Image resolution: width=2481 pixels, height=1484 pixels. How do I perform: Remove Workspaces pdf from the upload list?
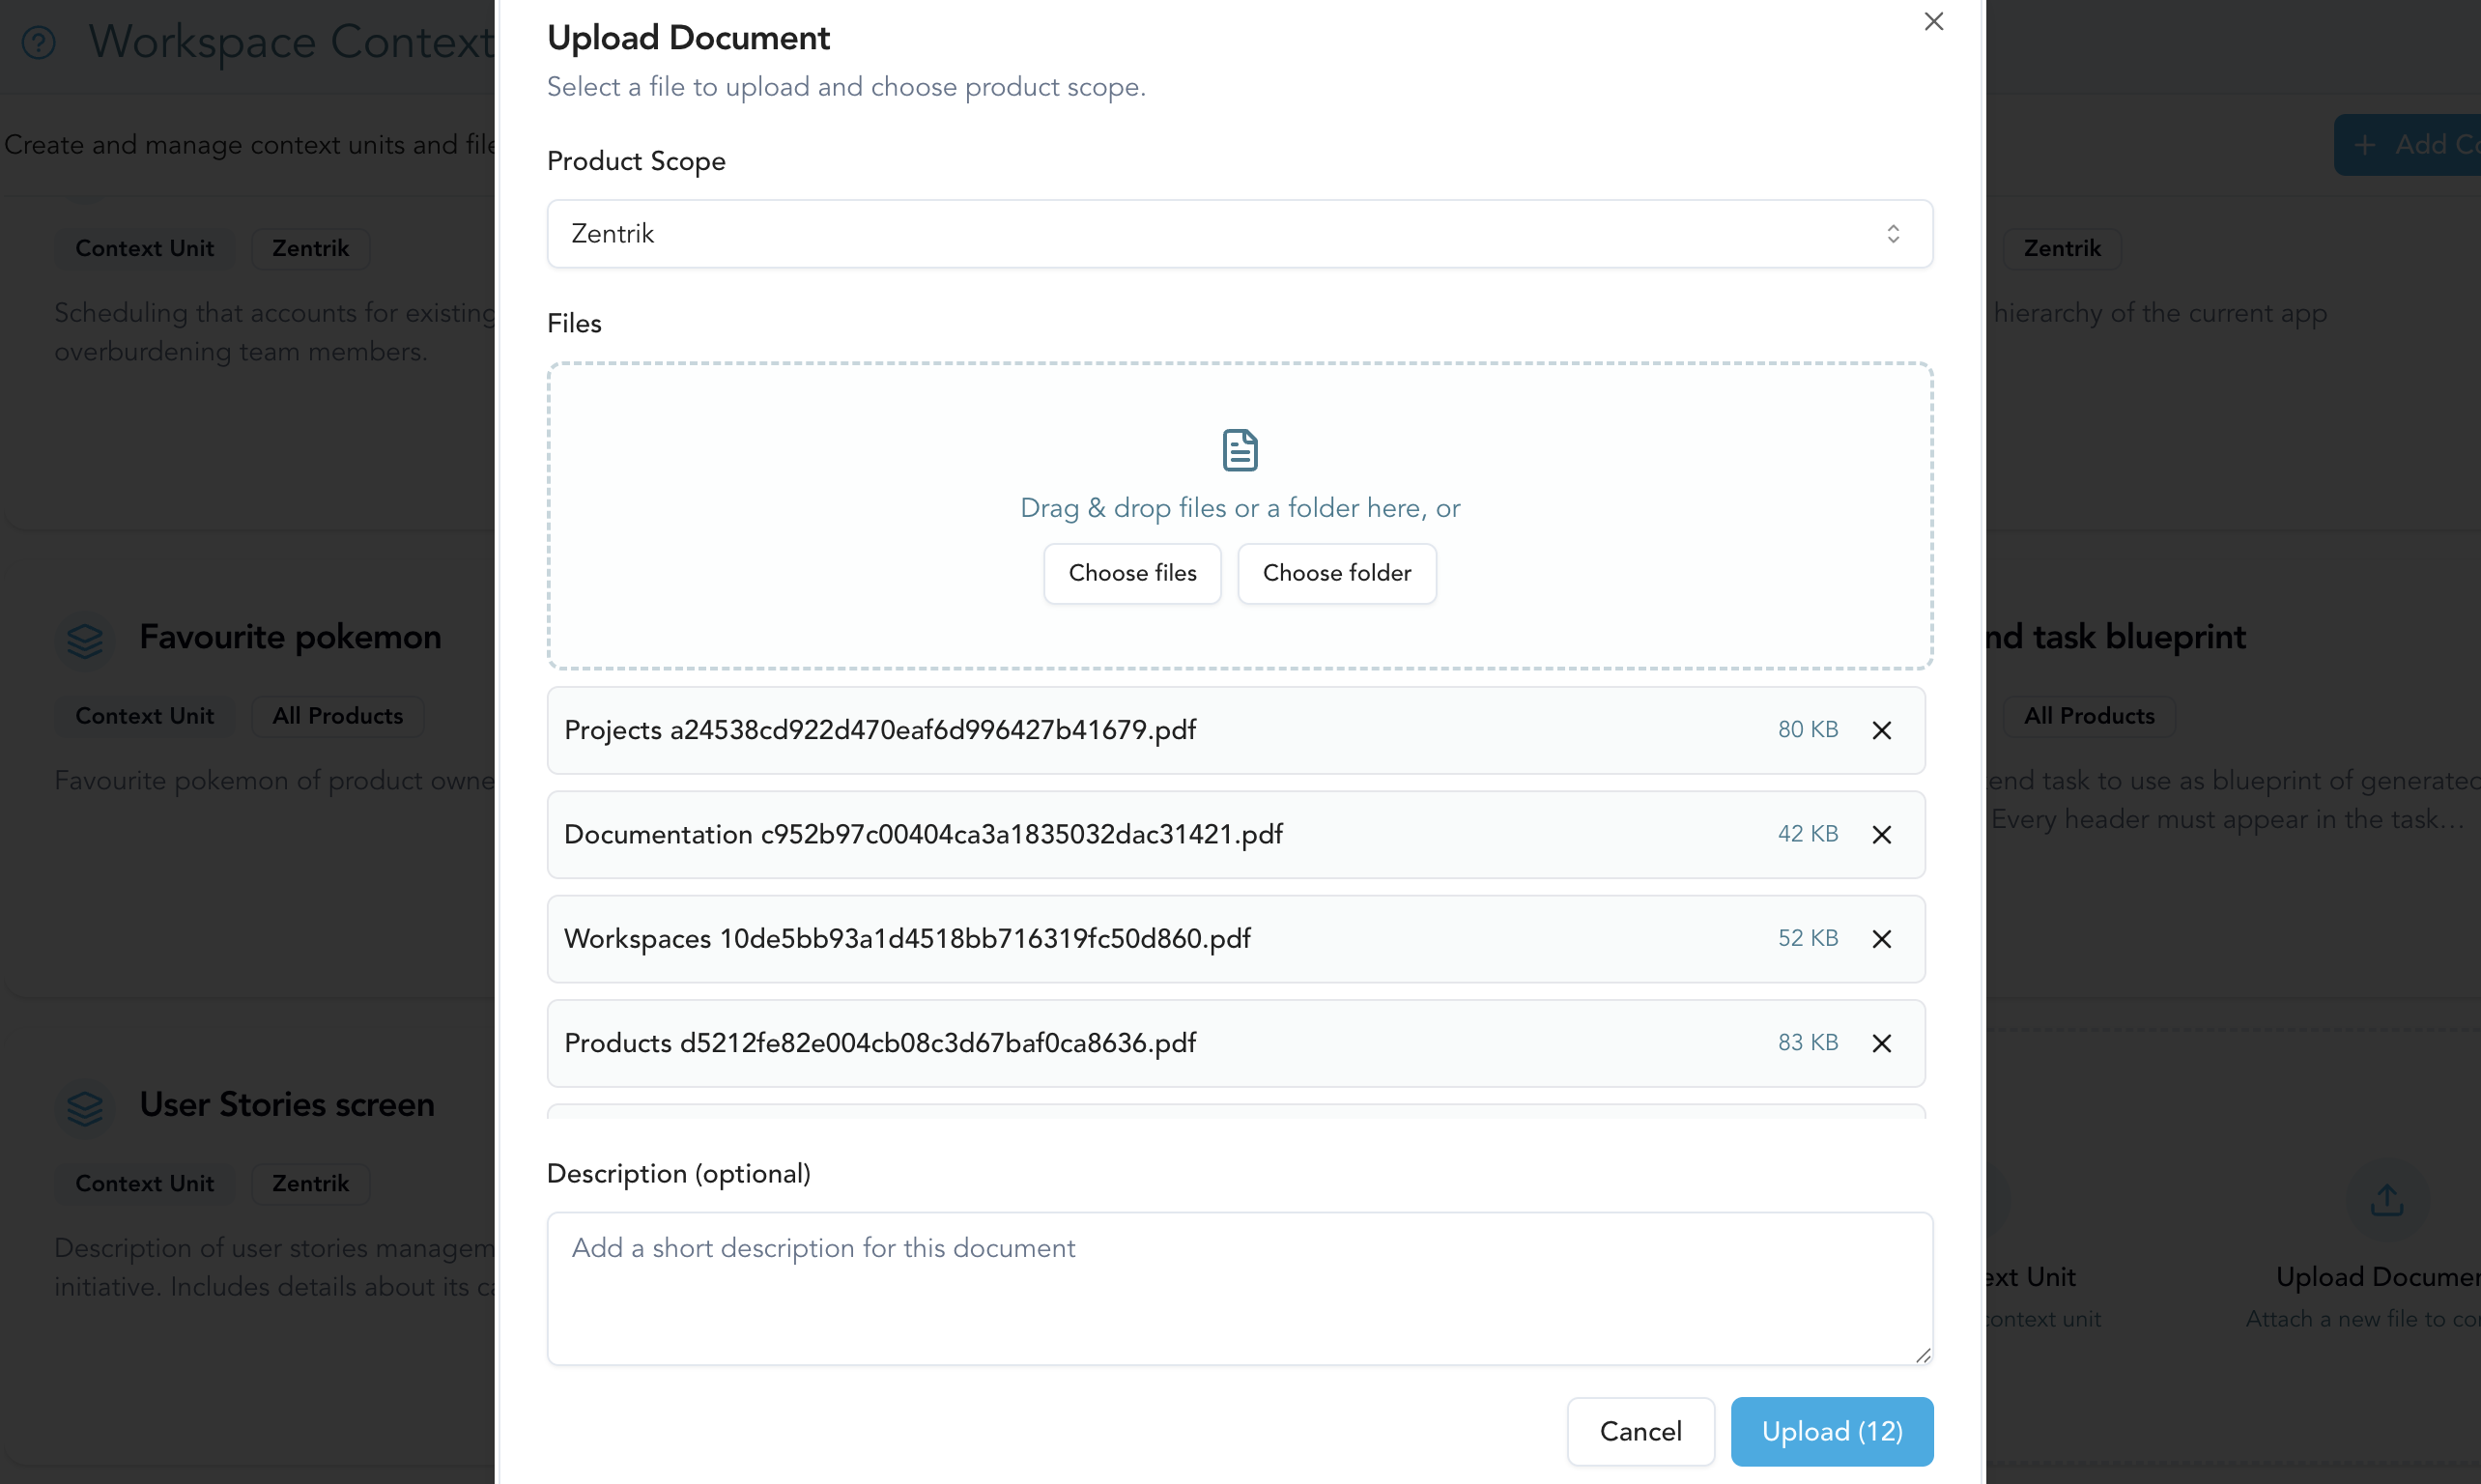[x=1881, y=938]
